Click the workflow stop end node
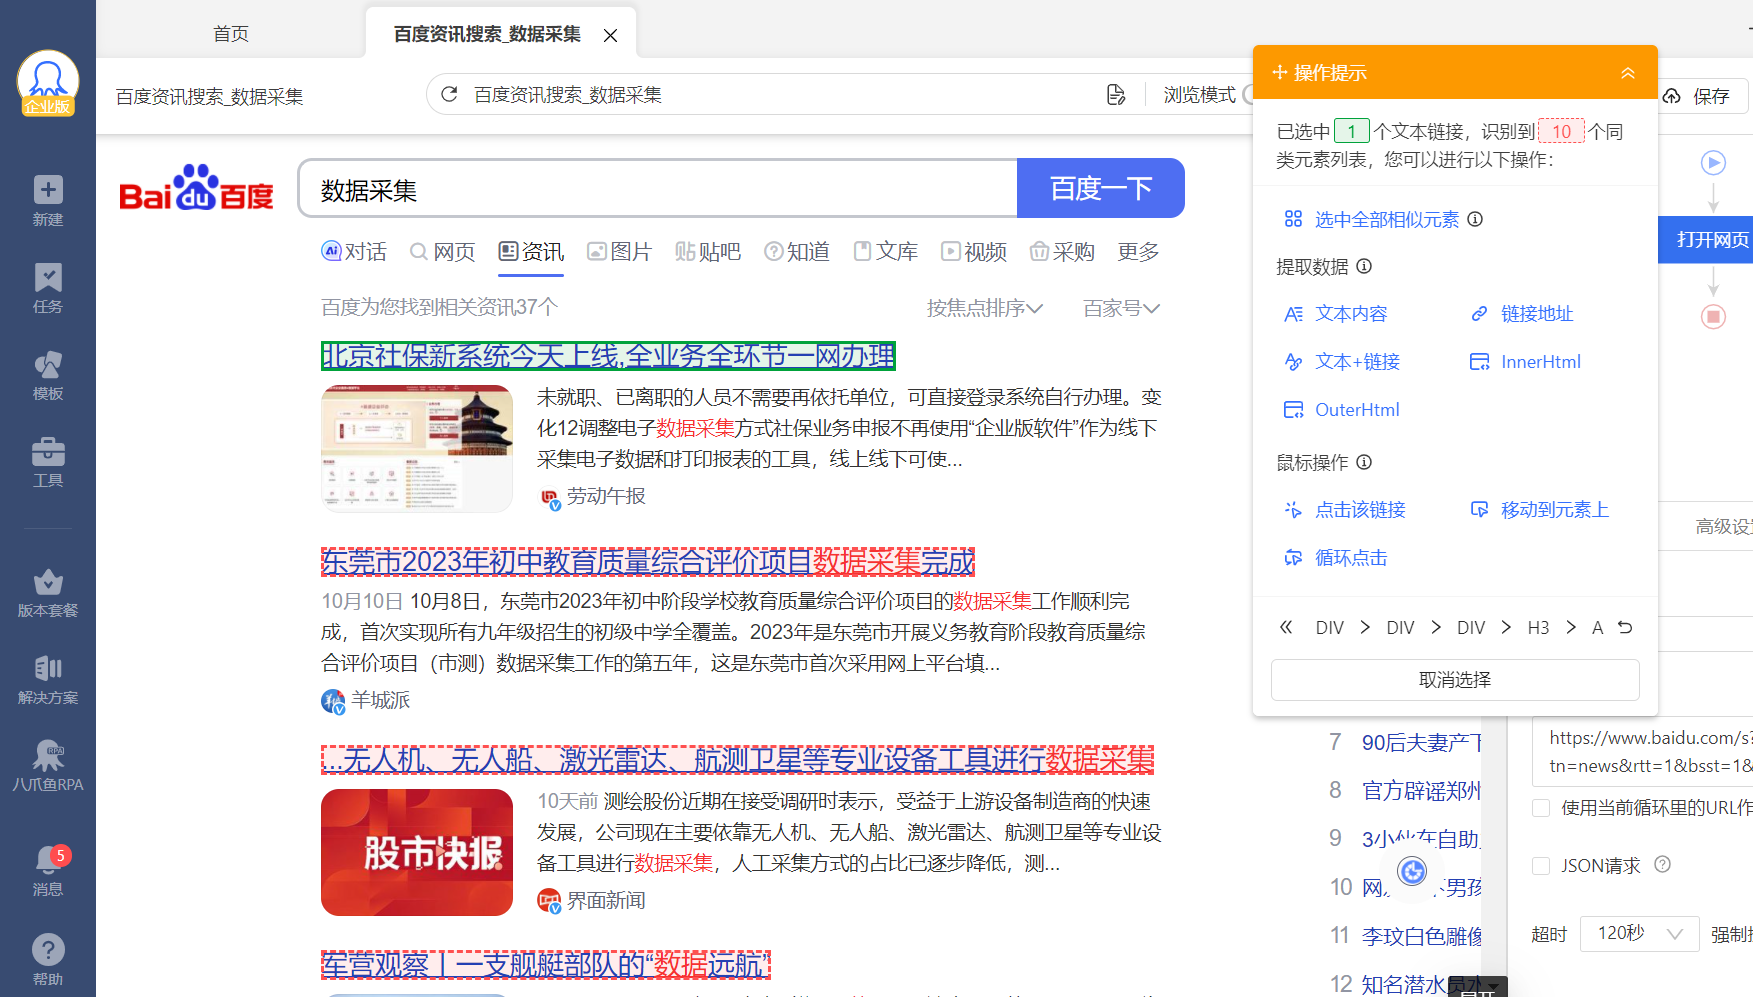This screenshot has width=1753, height=997. 1713,317
